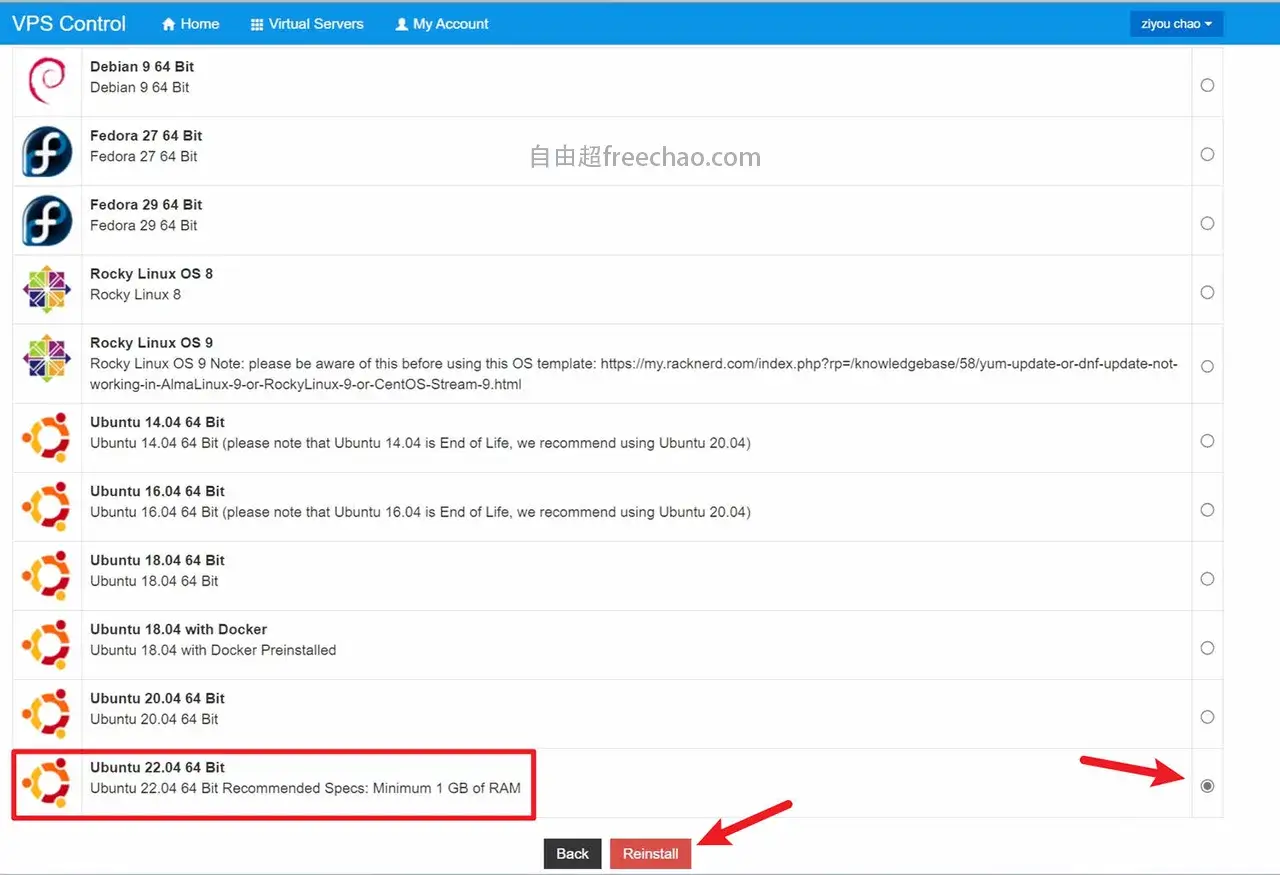Click the Rocky Linux OS 9 knowledgebase note
Screen dimensions: 1280x875
634,374
